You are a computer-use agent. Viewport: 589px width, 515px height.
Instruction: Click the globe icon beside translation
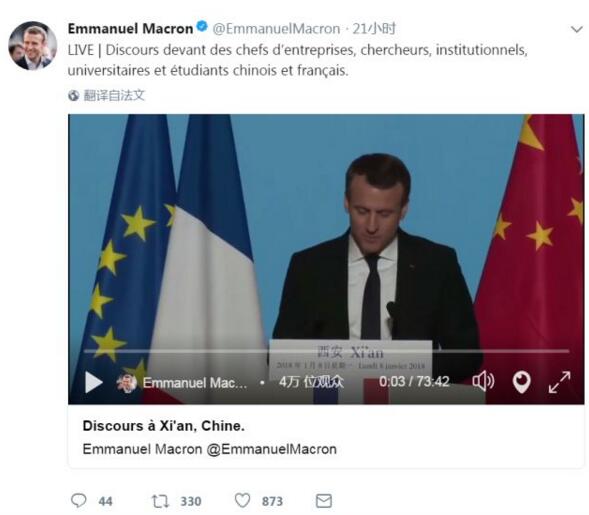(x=74, y=96)
